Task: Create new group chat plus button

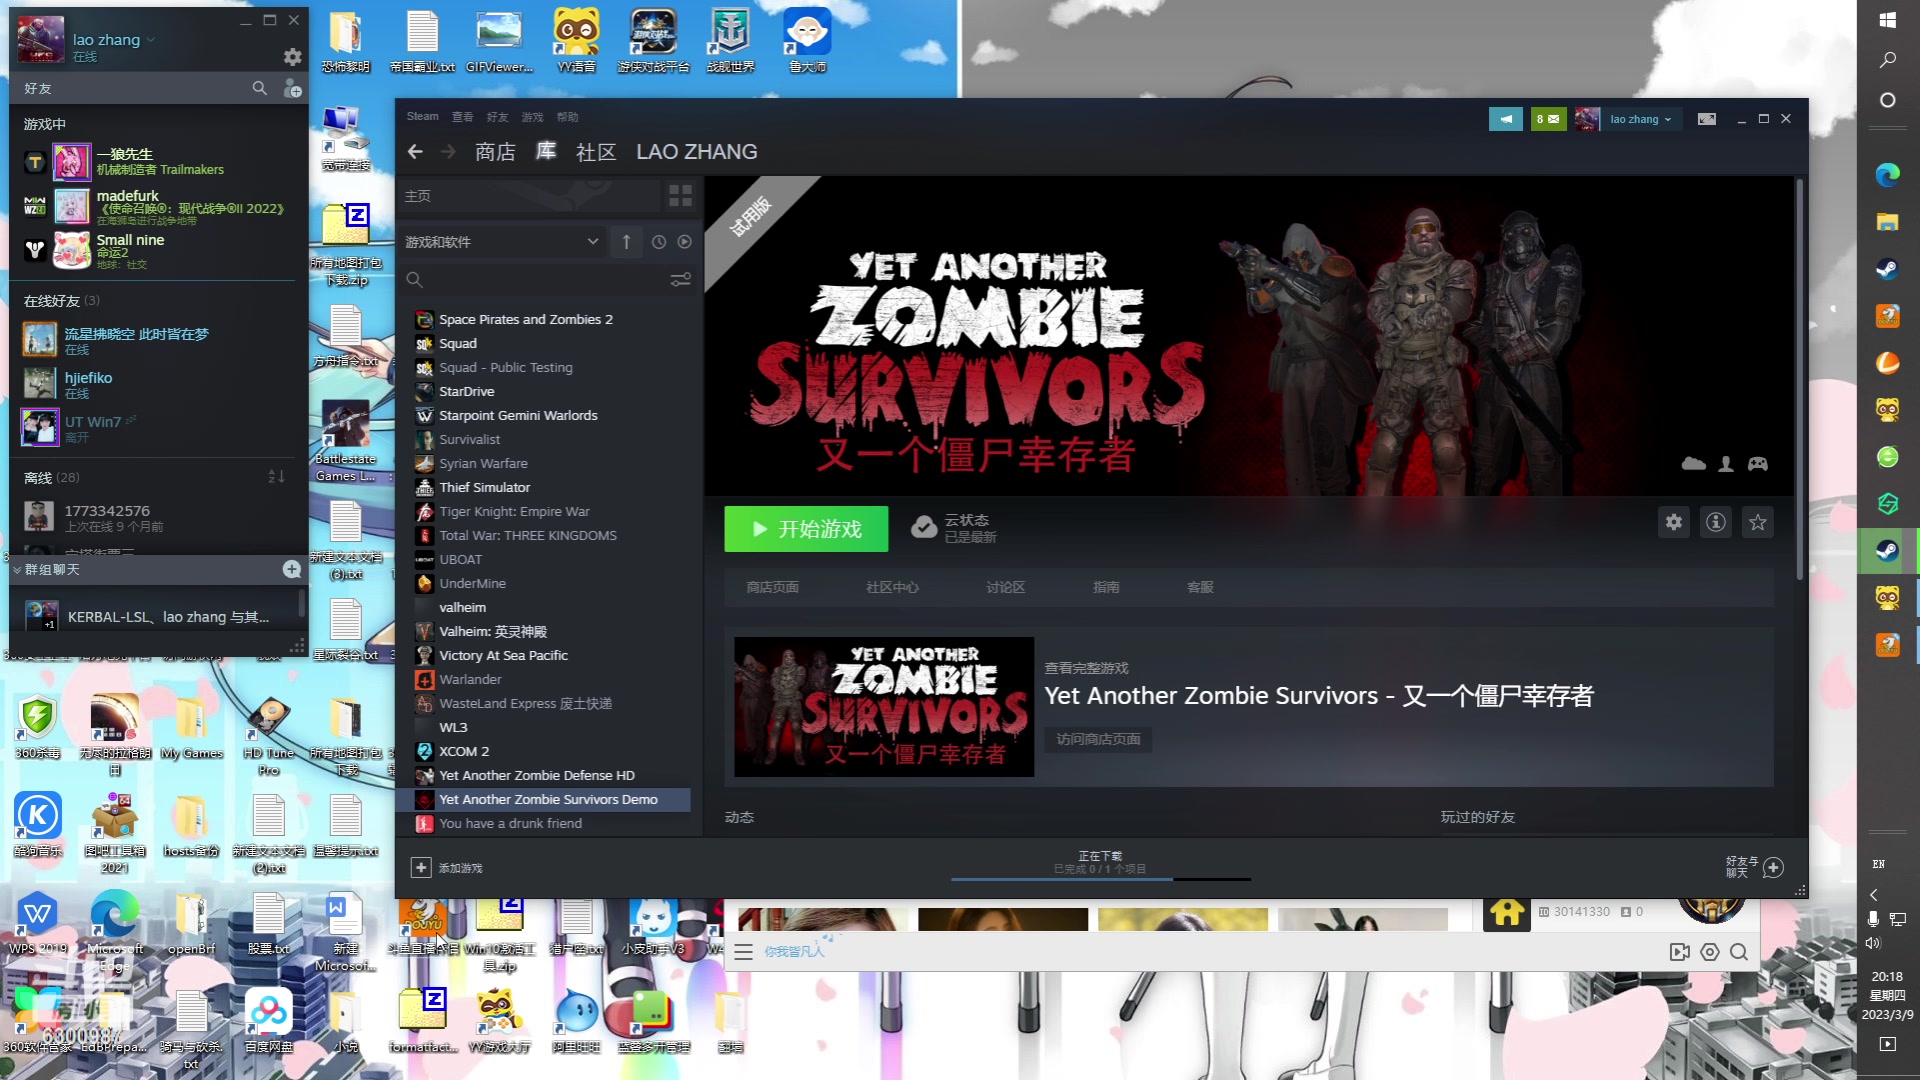Action: tap(292, 569)
